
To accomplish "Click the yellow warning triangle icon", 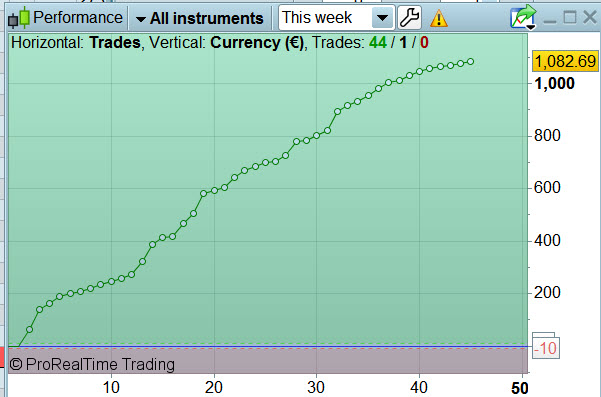I will click(x=439, y=18).
